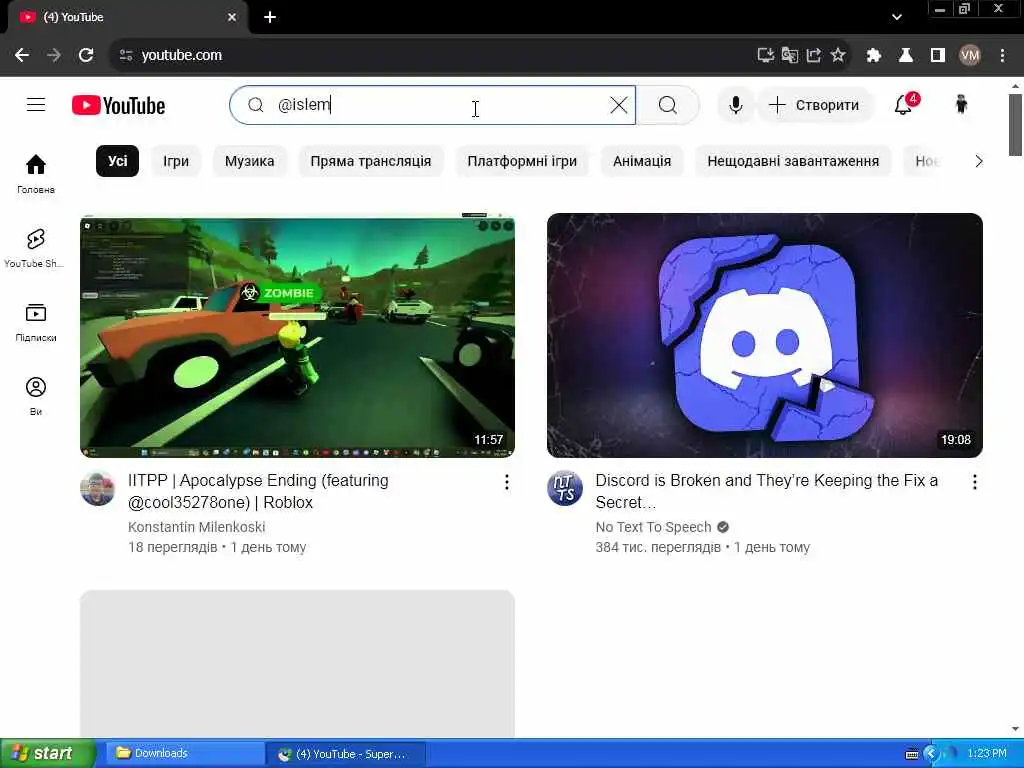Image resolution: width=1024 pixels, height=768 pixels.
Task: Select the Анімація filter chip
Action: (642, 161)
